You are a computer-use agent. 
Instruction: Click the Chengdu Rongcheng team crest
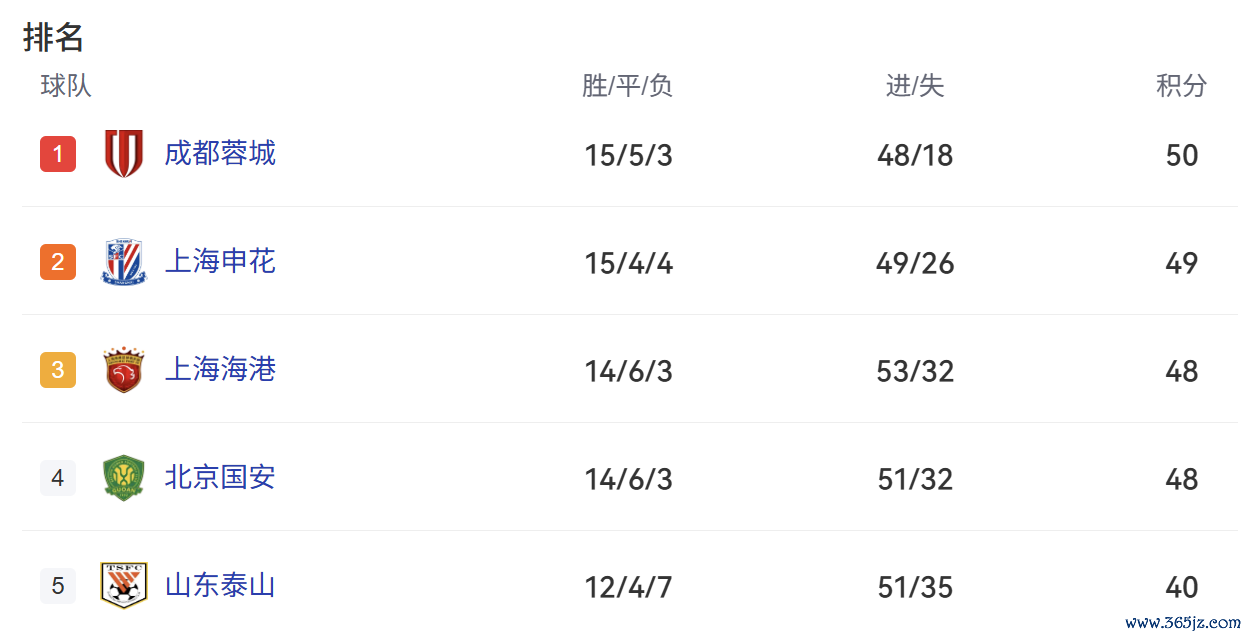coord(124,154)
